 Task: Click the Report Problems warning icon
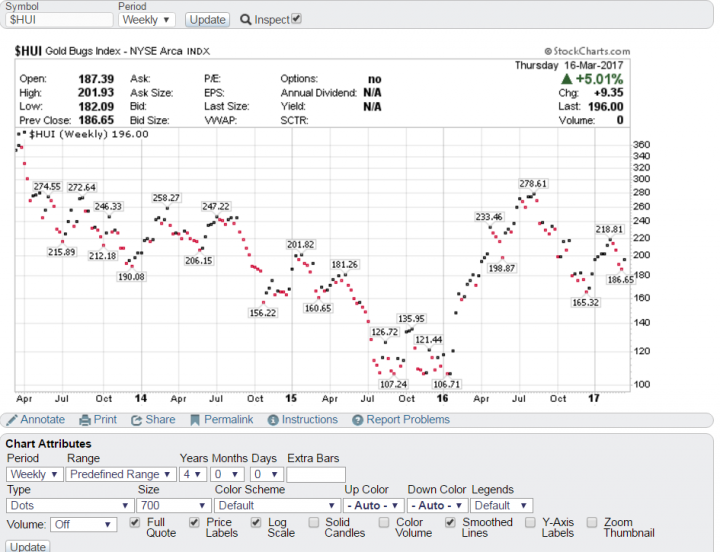pyautogui.click(x=356, y=420)
